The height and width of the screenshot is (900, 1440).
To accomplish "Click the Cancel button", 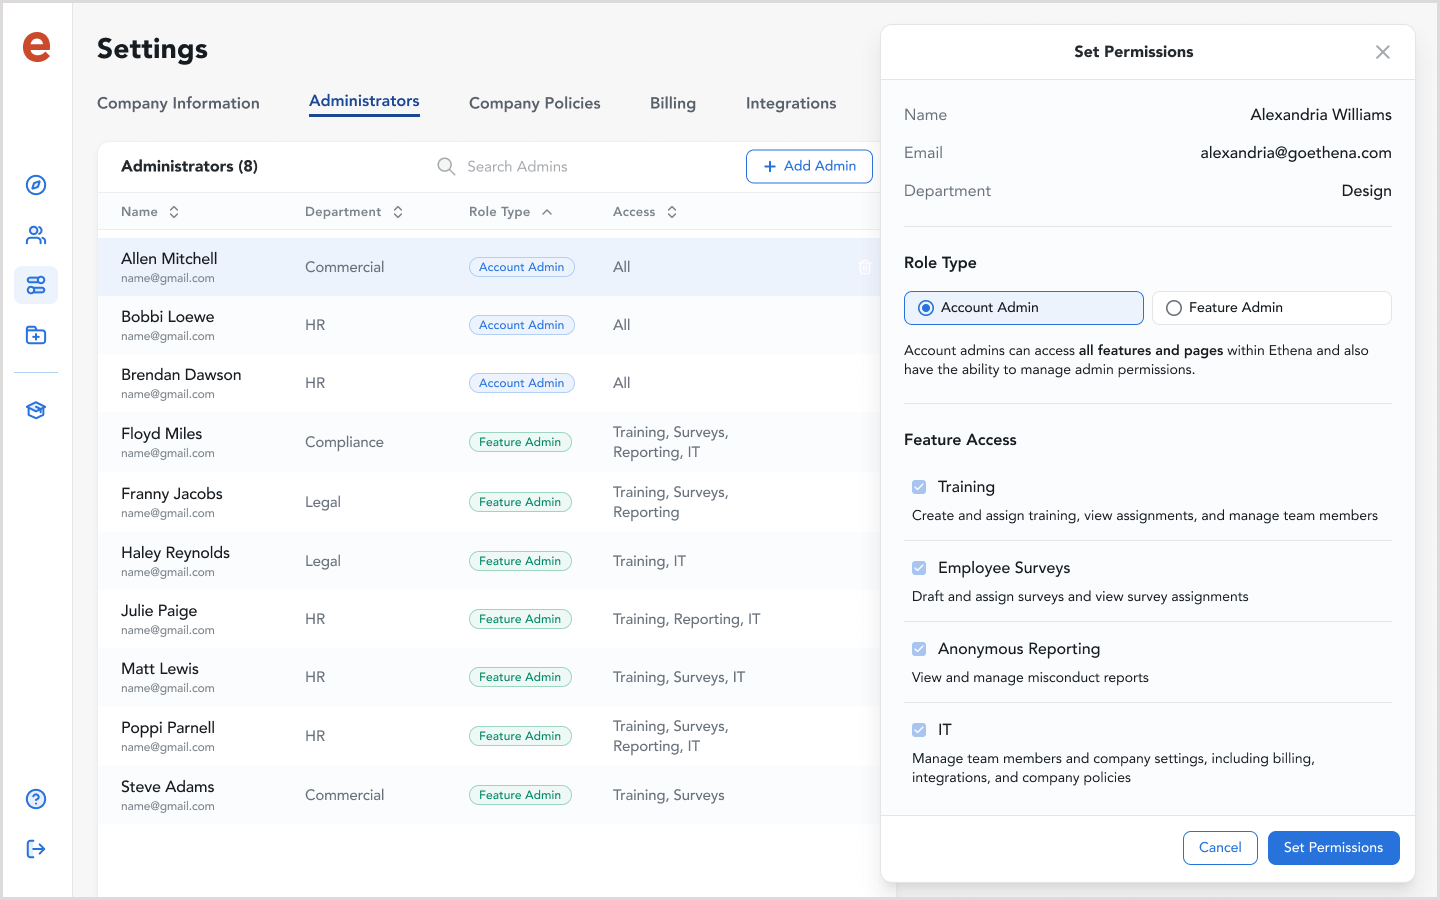I will pos(1220,847).
